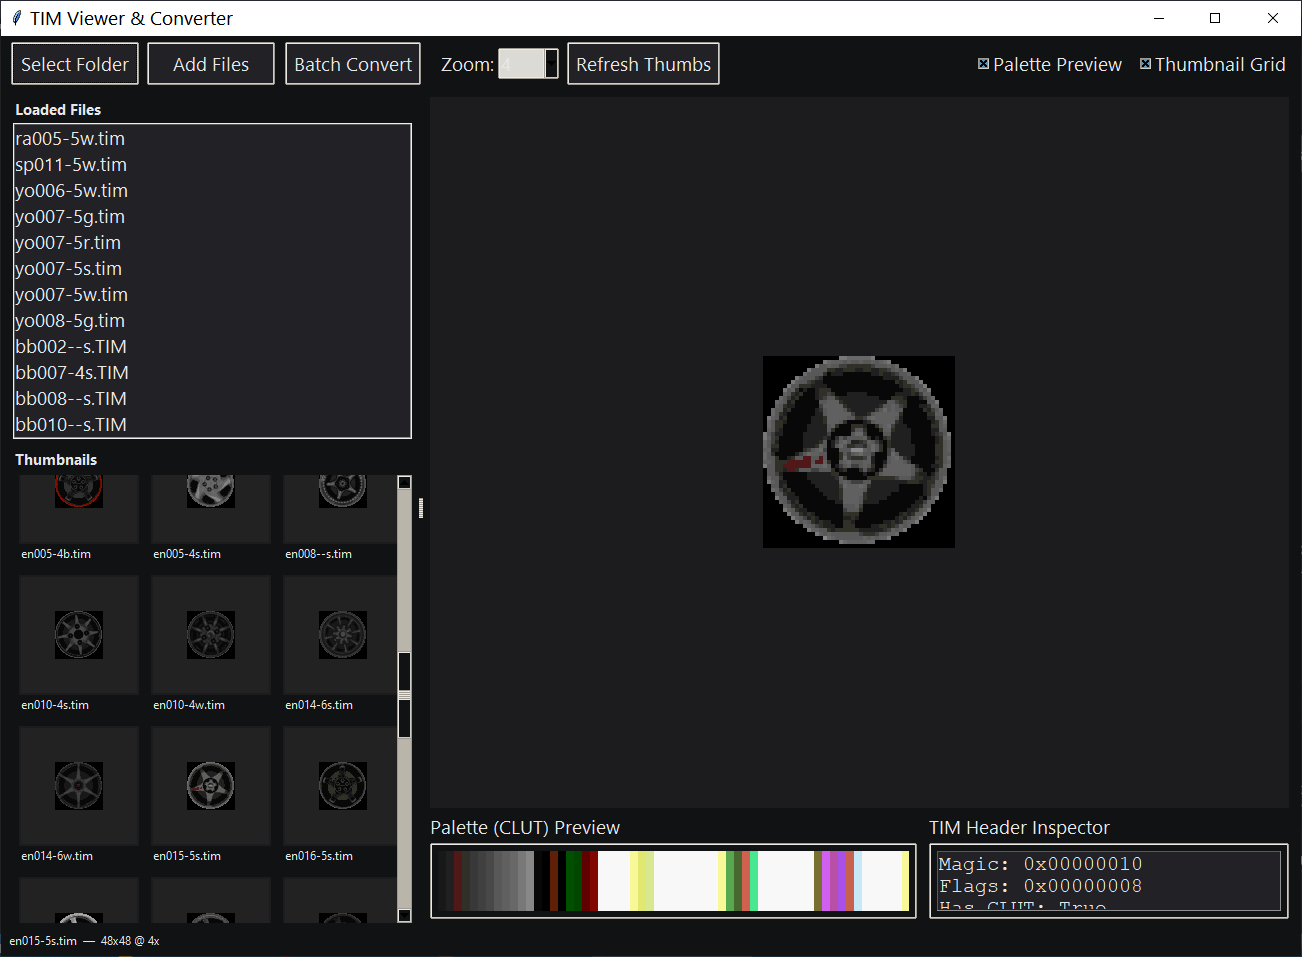1302x957 pixels.
Task: Select yo007-5w.tim in Loaded Files
Action: pyautogui.click(x=212, y=295)
